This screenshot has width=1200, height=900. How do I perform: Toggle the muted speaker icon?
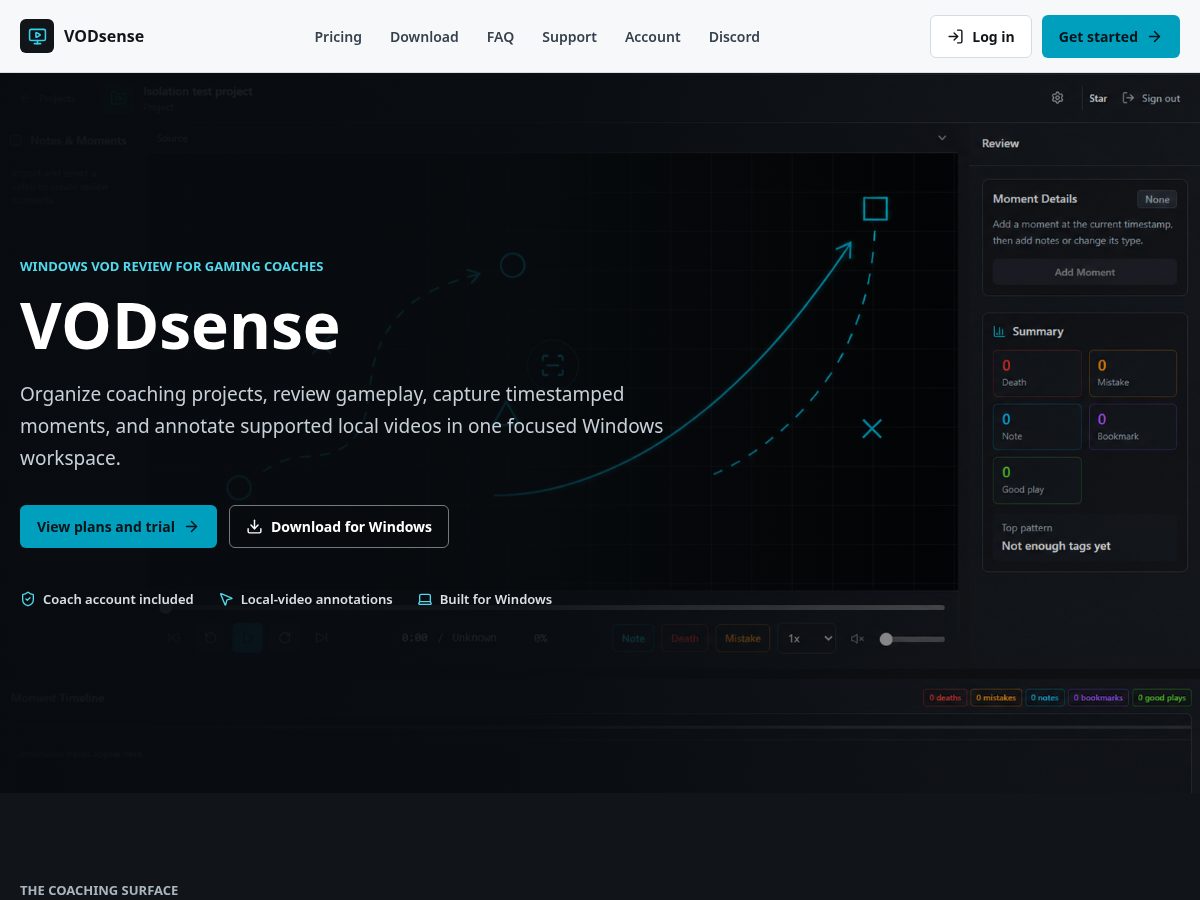click(x=857, y=638)
